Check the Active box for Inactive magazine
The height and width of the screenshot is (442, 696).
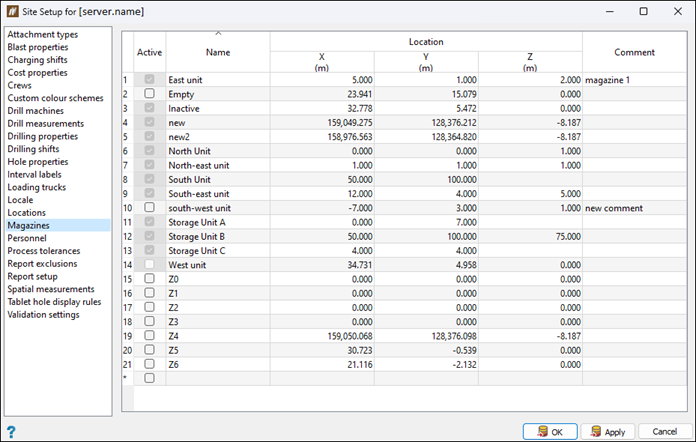point(149,107)
